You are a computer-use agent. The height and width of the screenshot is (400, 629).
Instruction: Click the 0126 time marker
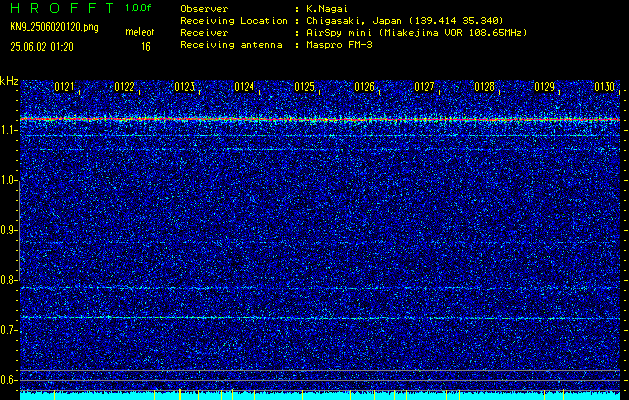click(x=365, y=87)
